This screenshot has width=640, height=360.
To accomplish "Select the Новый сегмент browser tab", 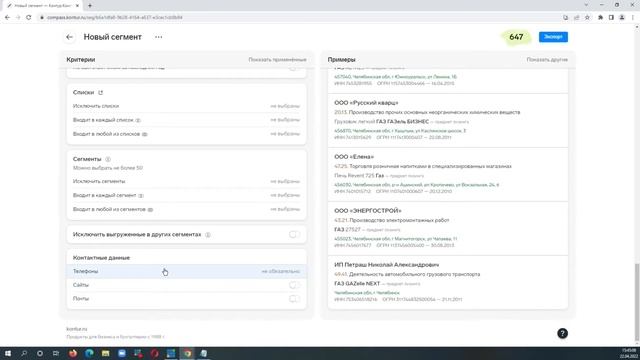I will click(43, 6).
